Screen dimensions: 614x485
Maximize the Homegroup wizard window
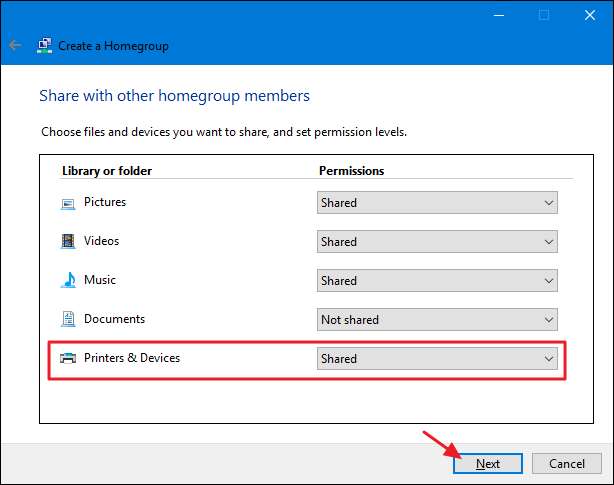click(x=544, y=15)
